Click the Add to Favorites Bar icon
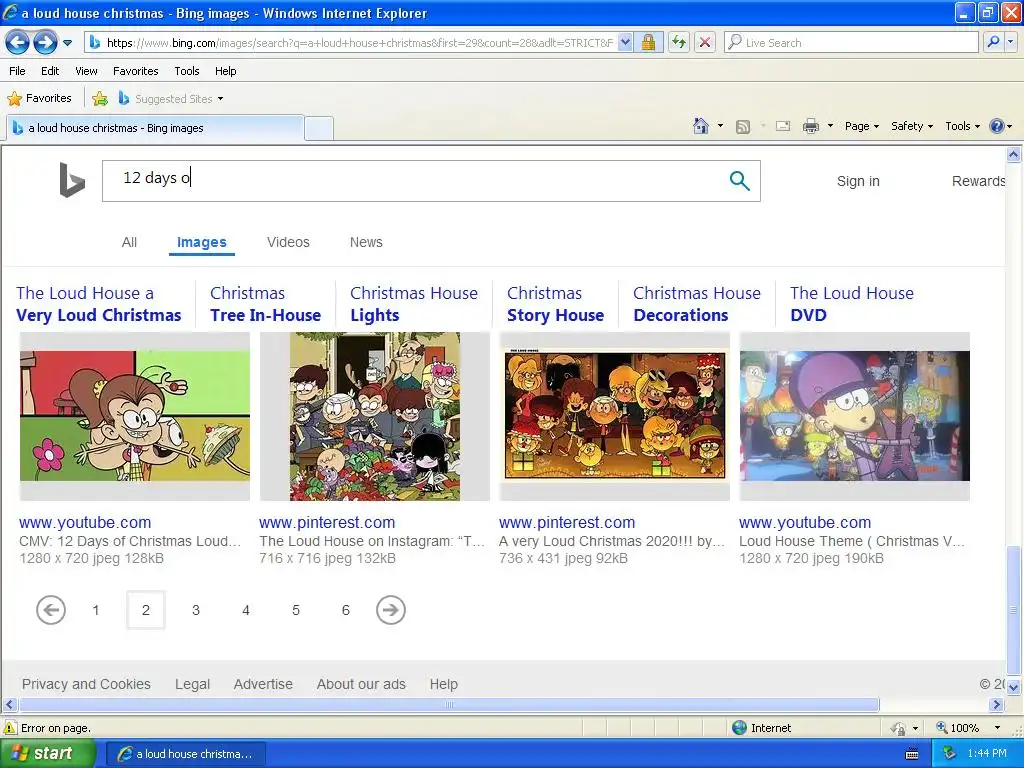This screenshot has width=1024, height=768. (100, 99)
